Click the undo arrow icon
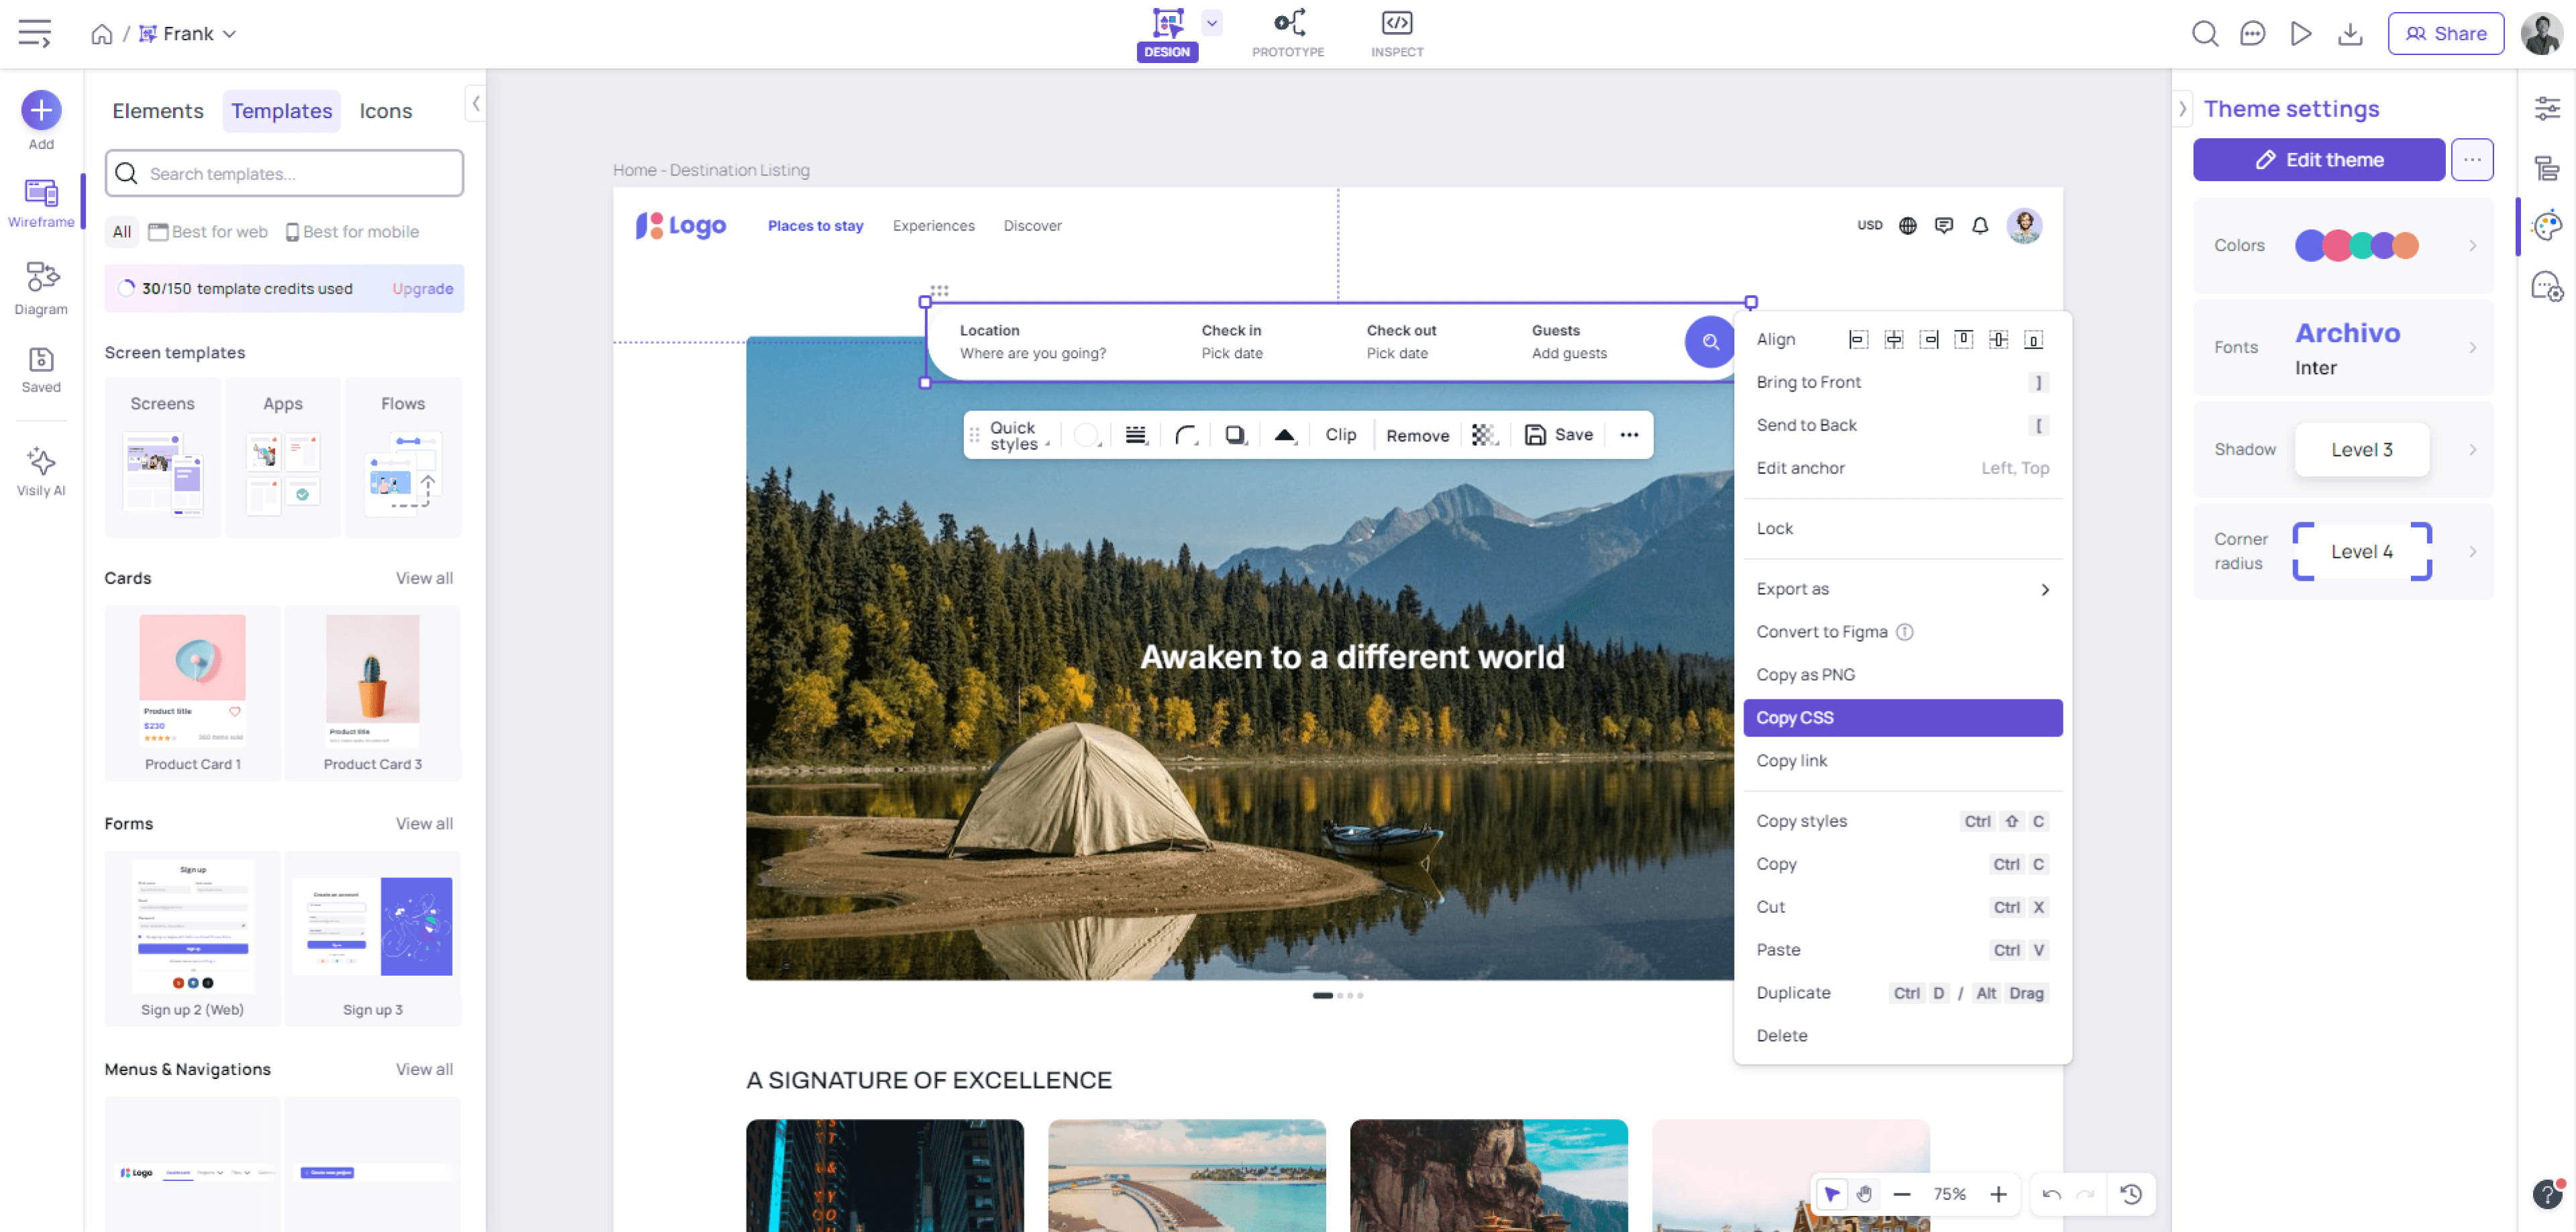This screenshot has width=2576, height=1232. tap(2052, 1194)
